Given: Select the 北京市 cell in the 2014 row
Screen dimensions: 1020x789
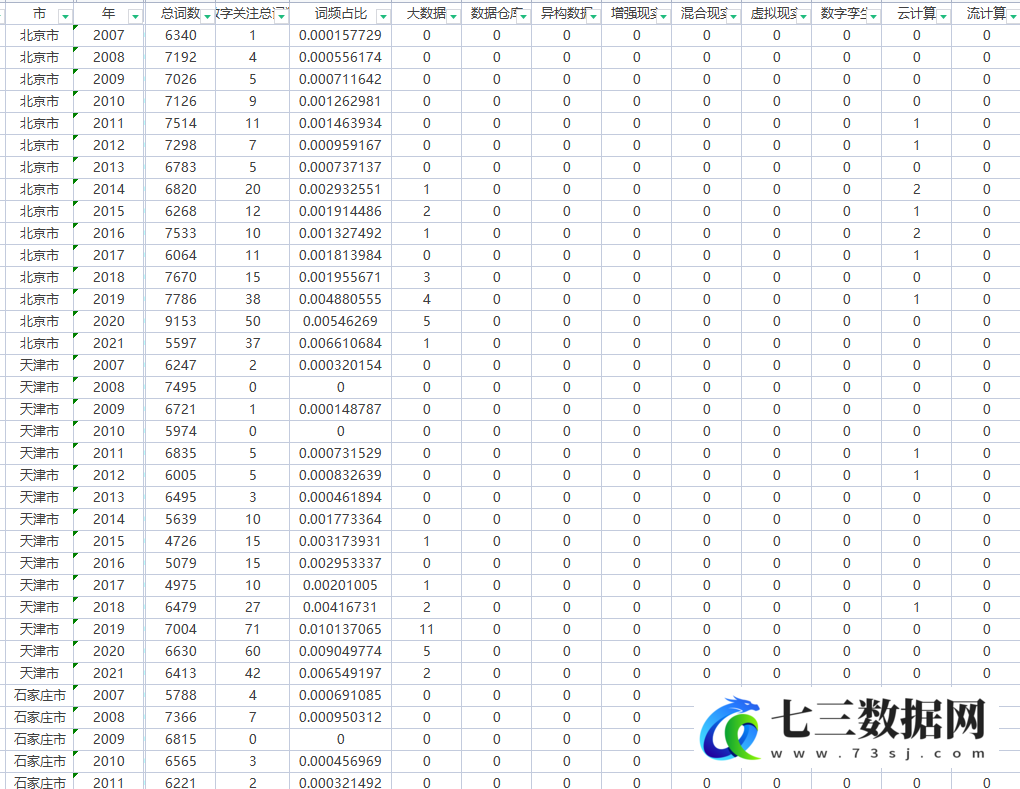Looking at the screenshot, I should (39, 189).
